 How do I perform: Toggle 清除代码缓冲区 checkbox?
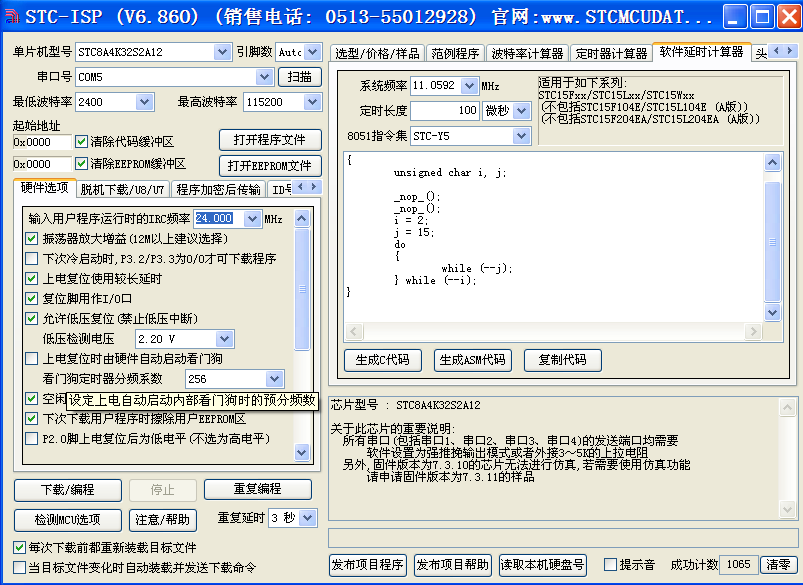81,141
